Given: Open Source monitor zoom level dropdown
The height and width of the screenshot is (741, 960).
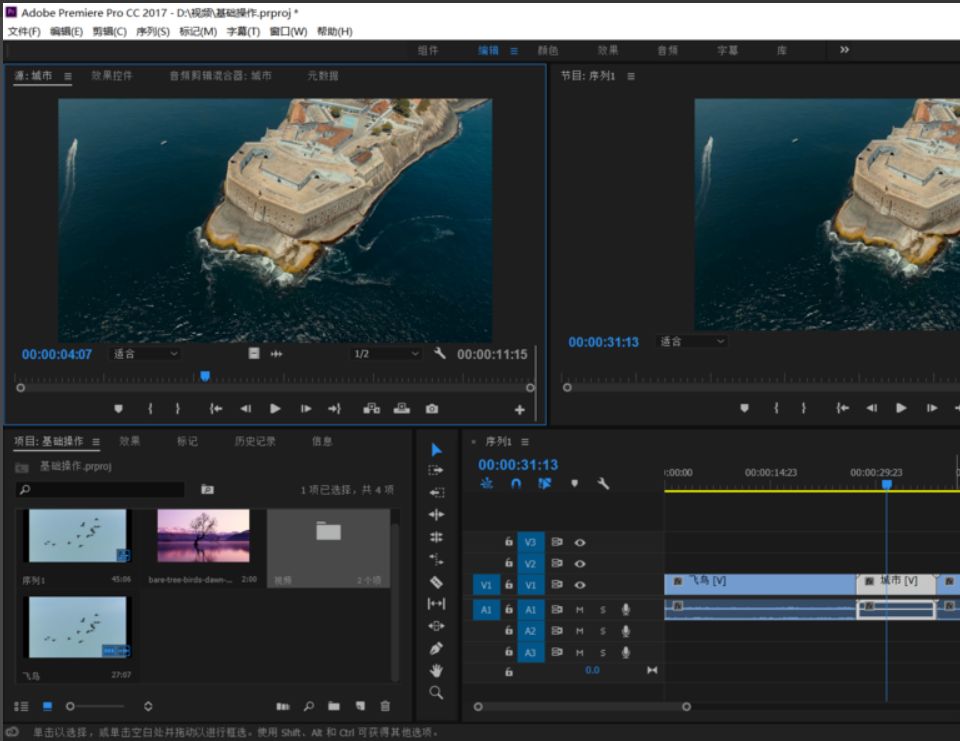Looking at the screenshot, I should click(x=145, y=353).
